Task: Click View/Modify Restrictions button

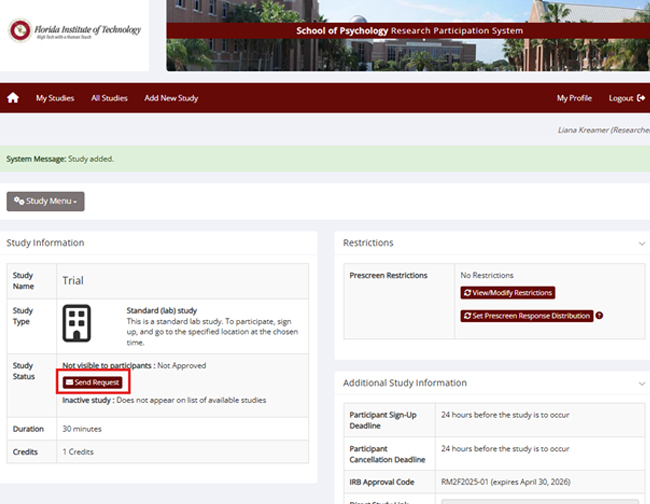Action: [x=507, y=293]
